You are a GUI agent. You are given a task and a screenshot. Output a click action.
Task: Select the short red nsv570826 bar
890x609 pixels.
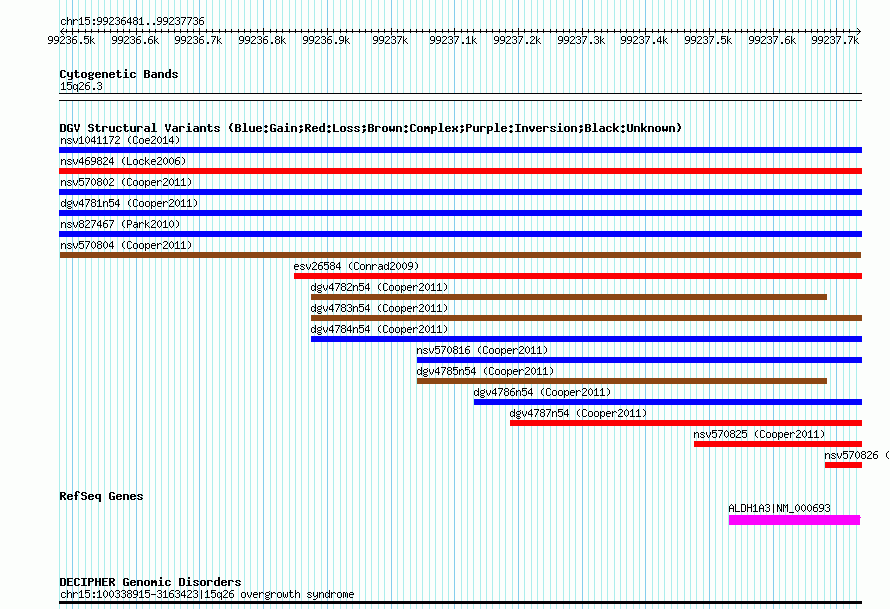843,465
